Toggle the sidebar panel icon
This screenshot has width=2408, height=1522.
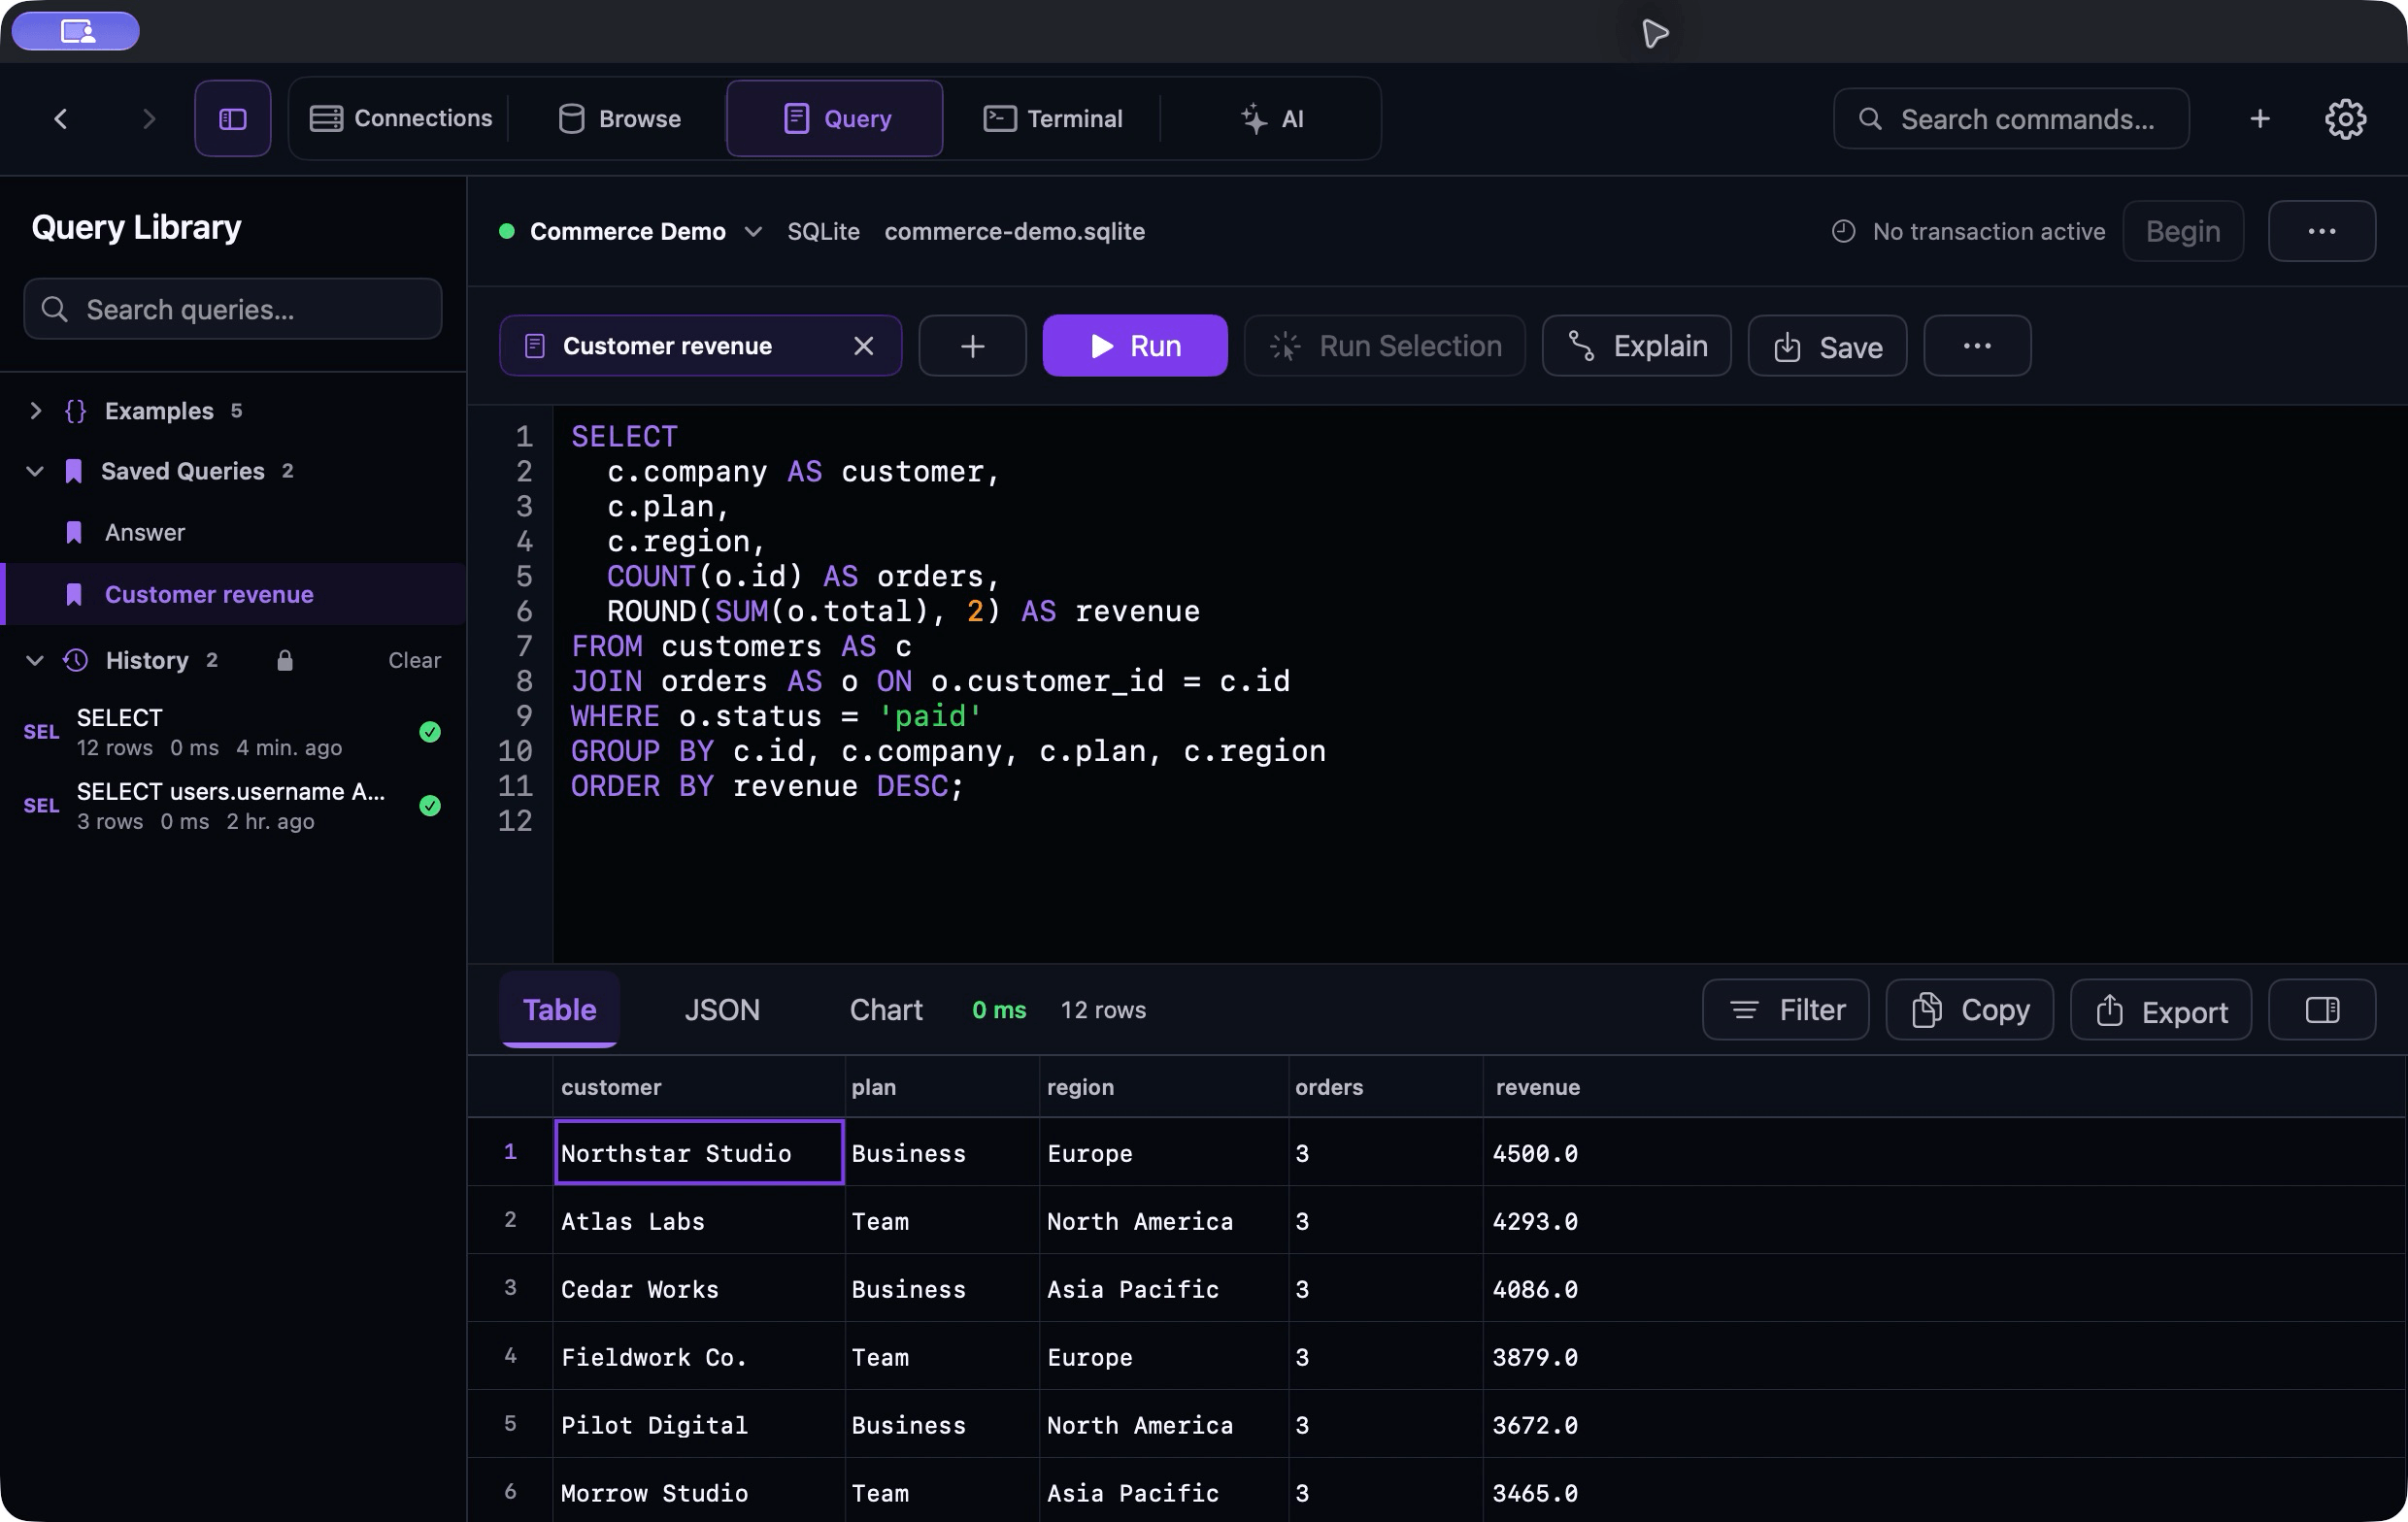[x=232, y=118]
